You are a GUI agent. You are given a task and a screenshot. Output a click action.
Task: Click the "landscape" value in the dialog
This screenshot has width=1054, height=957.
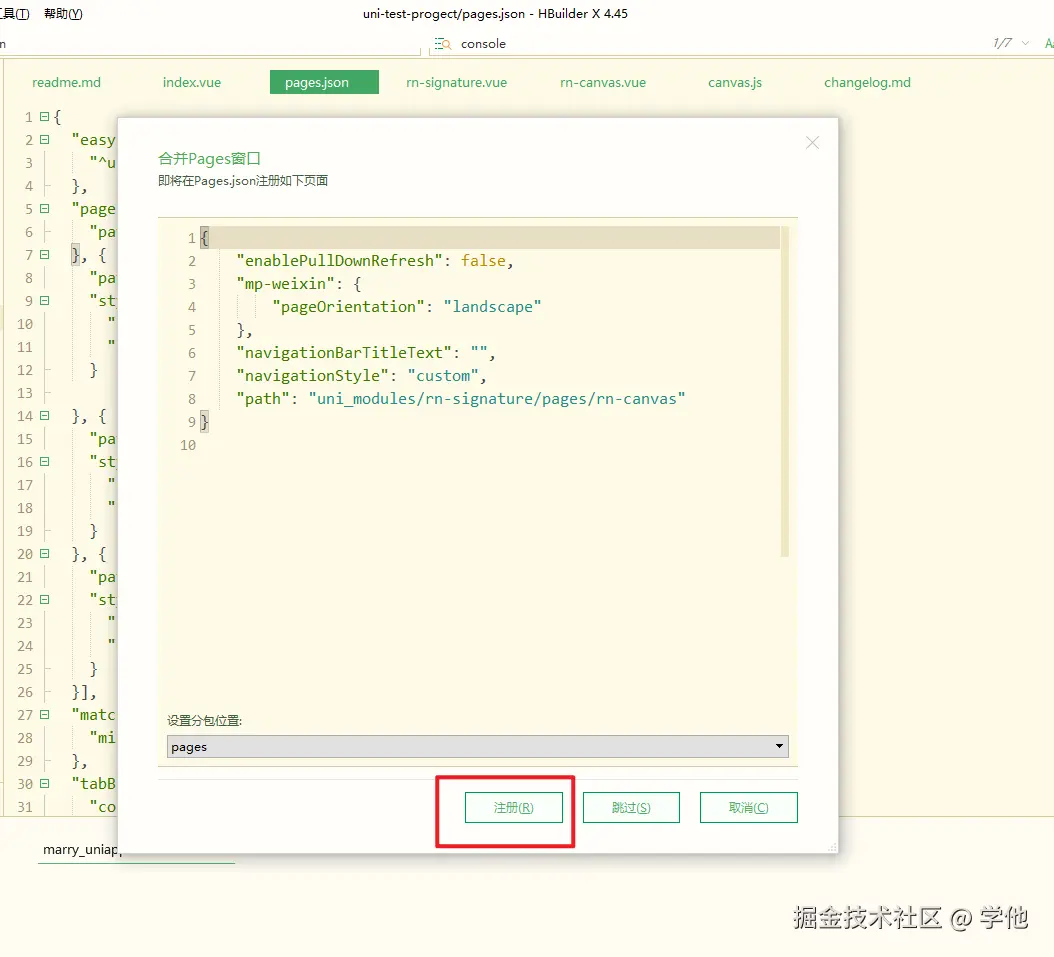click(x=492, y=307)
